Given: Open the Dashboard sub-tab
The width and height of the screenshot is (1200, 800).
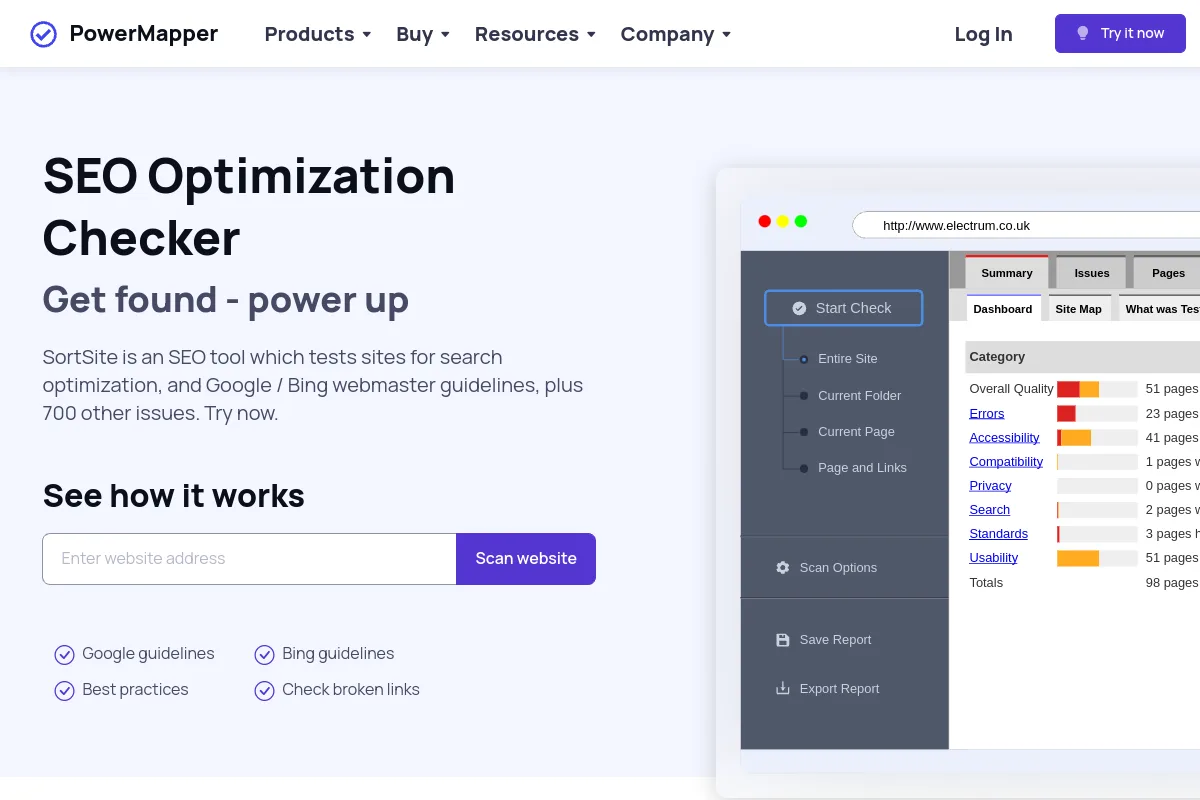Looking at the screenshot, I should coord(1003,309).
